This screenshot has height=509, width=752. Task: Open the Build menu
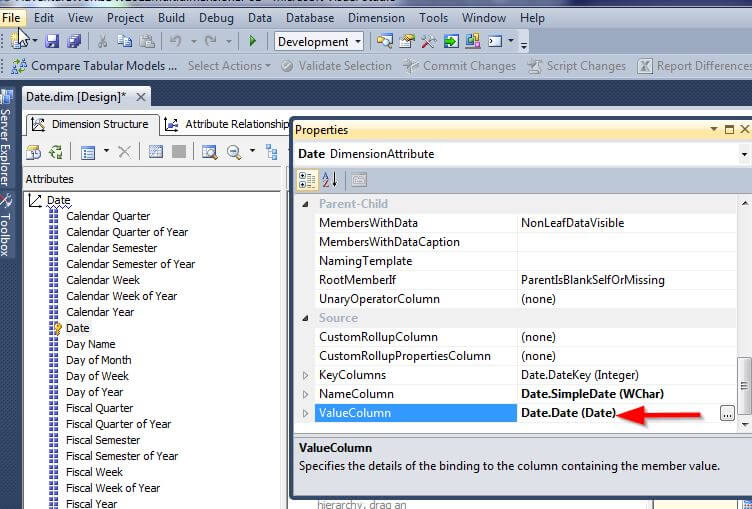click(x=171, y=18)
